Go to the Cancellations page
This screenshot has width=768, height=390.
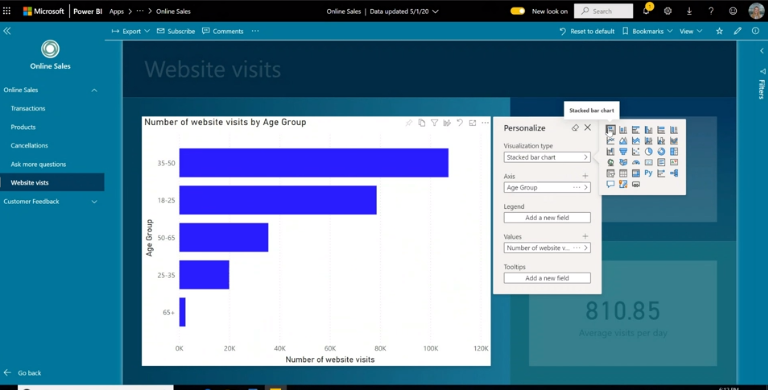[x=29, y=146]
